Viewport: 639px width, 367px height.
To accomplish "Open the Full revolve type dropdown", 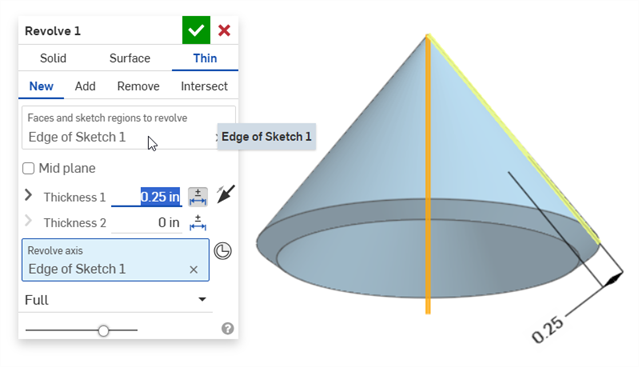I will [116, 300].
